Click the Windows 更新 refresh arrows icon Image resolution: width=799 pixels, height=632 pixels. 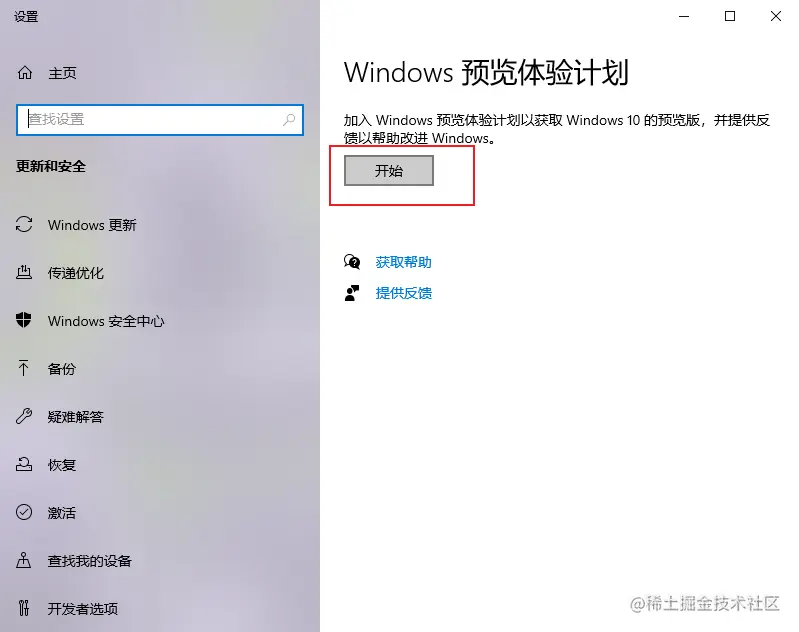24,225
